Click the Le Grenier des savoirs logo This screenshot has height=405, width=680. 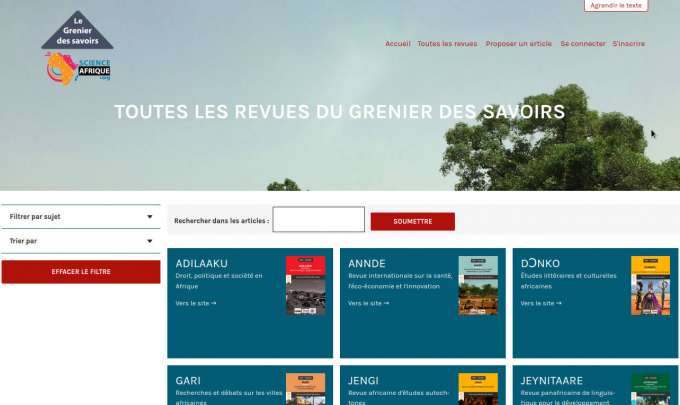[77, 30]
